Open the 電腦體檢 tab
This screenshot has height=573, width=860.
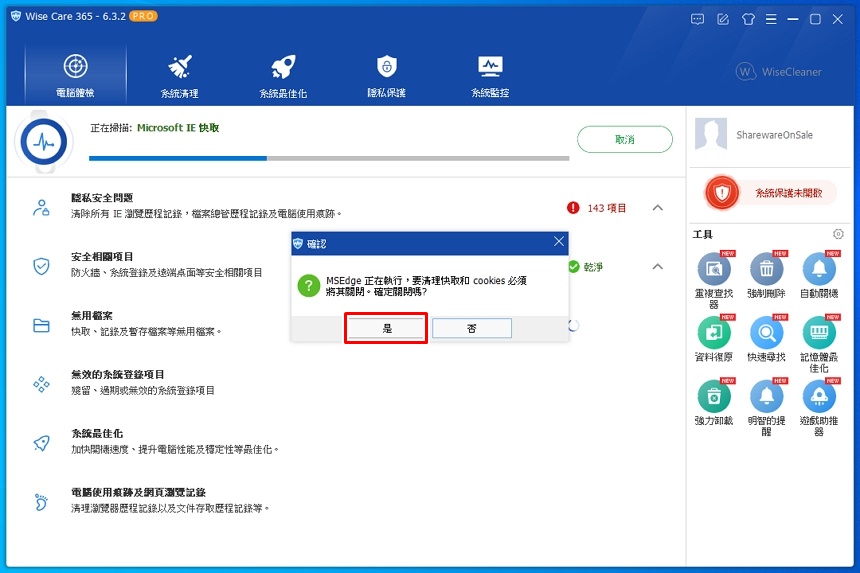[76, 75]
